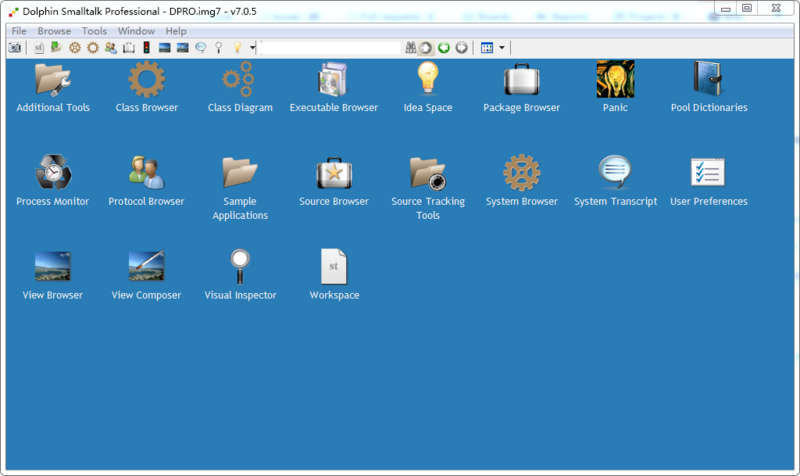
Task: Open the Tools menu
Action: [x=94, y=31]
